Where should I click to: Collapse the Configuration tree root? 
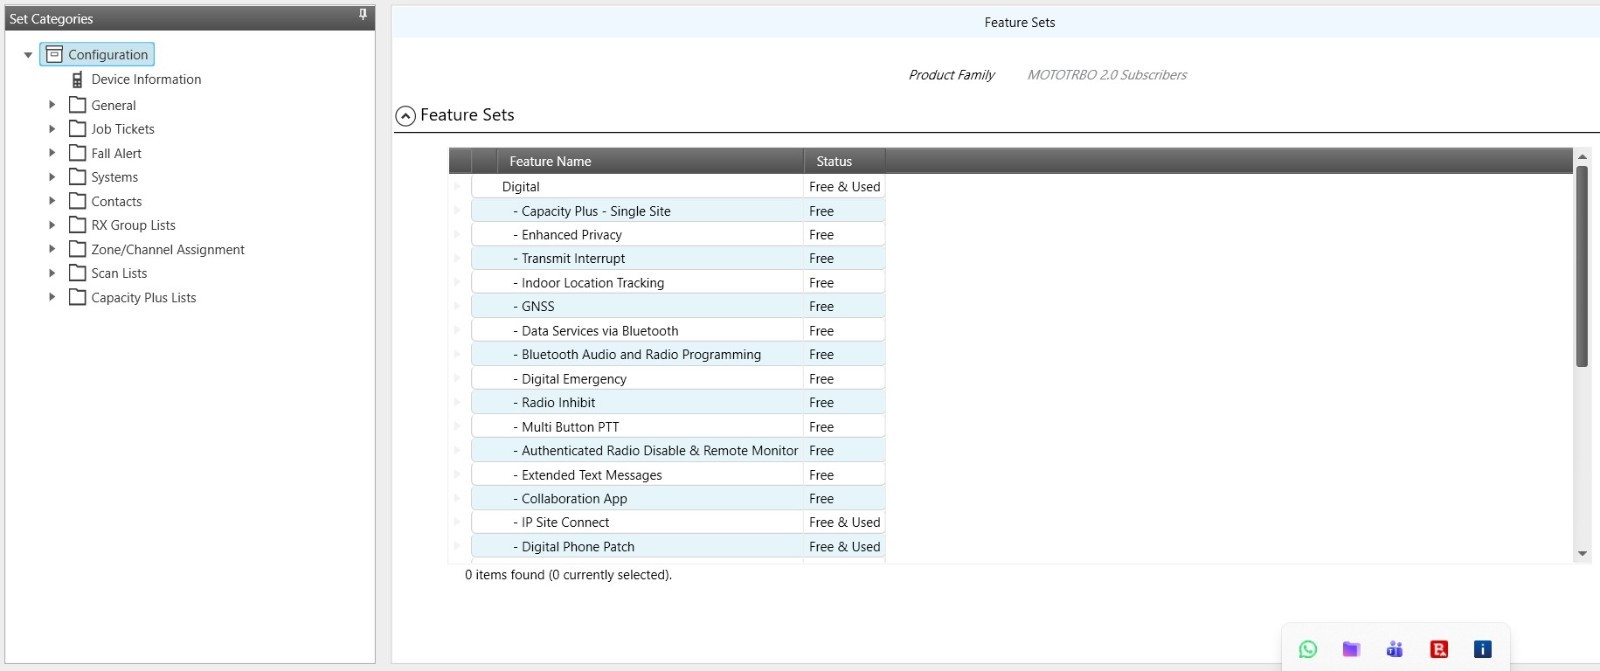point(28,55)
